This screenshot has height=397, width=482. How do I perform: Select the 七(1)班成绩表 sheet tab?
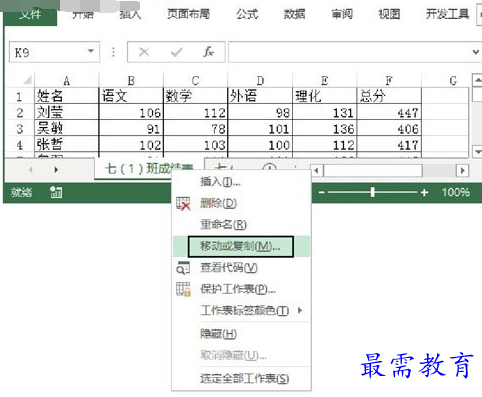[x=149, y=169]
